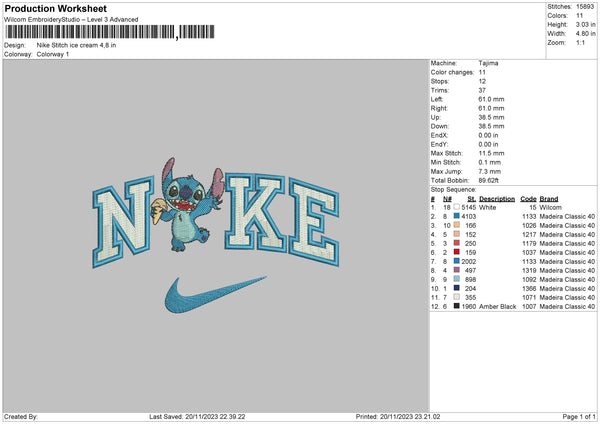
Task: Click the light orange swatch beside 166
Action: coord(457,225)
